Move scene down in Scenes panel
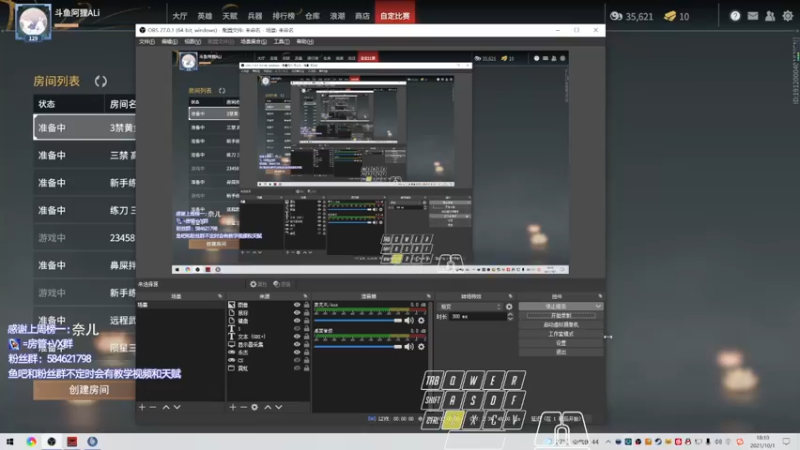800x450 pixels. pos(177,407)
